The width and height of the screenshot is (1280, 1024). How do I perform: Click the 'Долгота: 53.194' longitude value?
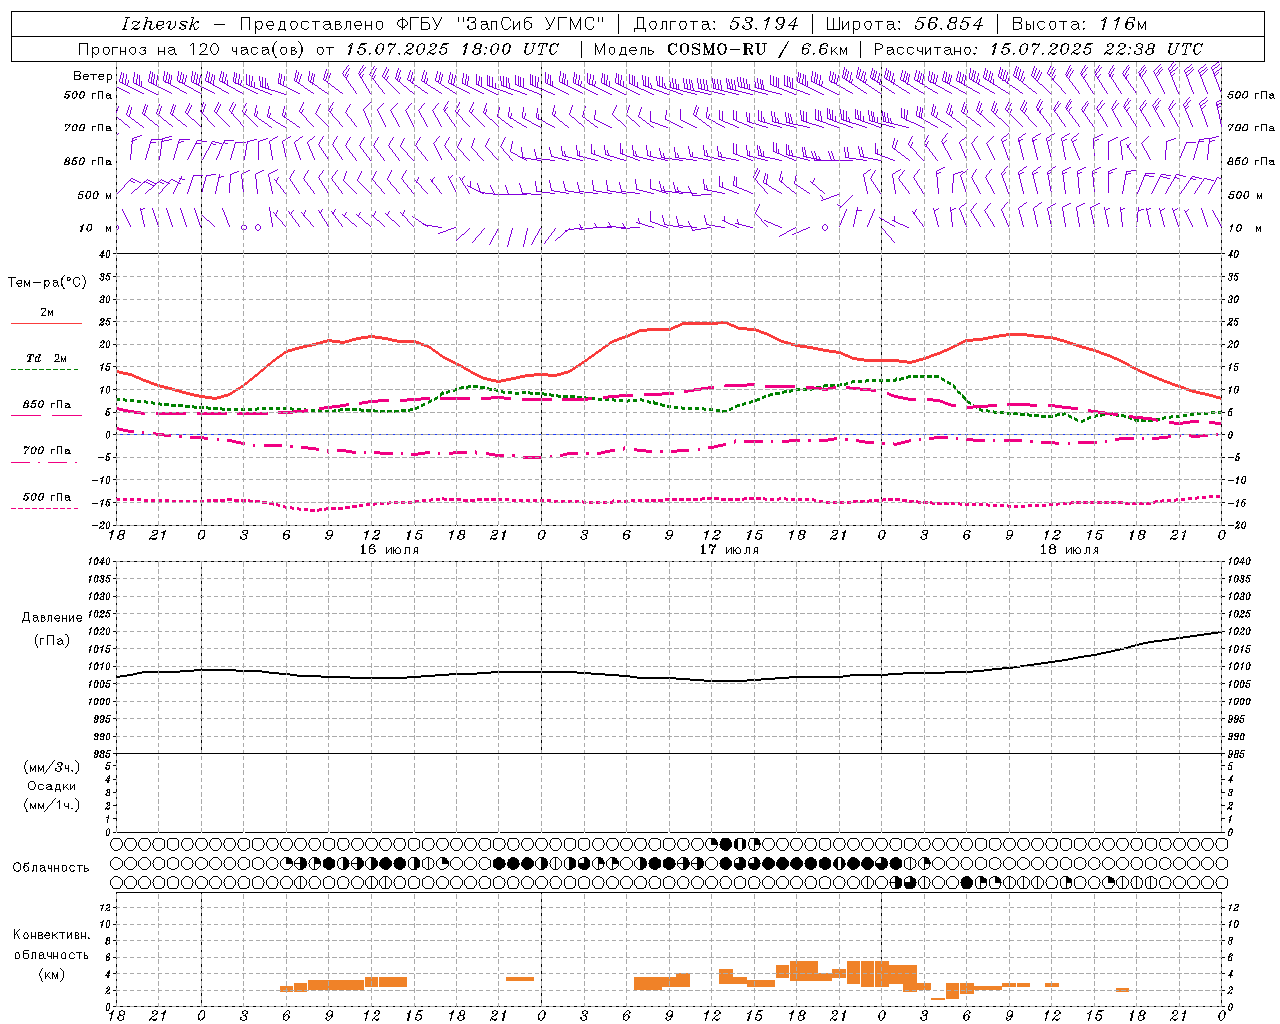coord(715,24)
